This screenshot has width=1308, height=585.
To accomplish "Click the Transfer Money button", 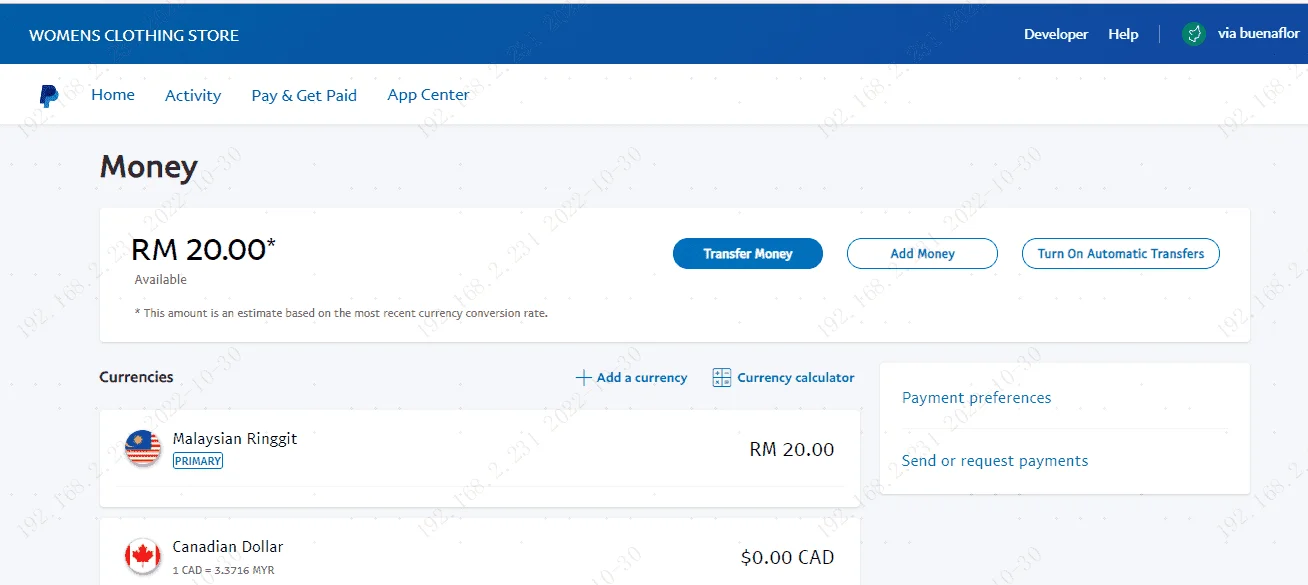I will pyautogui.click(x=748, y=254).
